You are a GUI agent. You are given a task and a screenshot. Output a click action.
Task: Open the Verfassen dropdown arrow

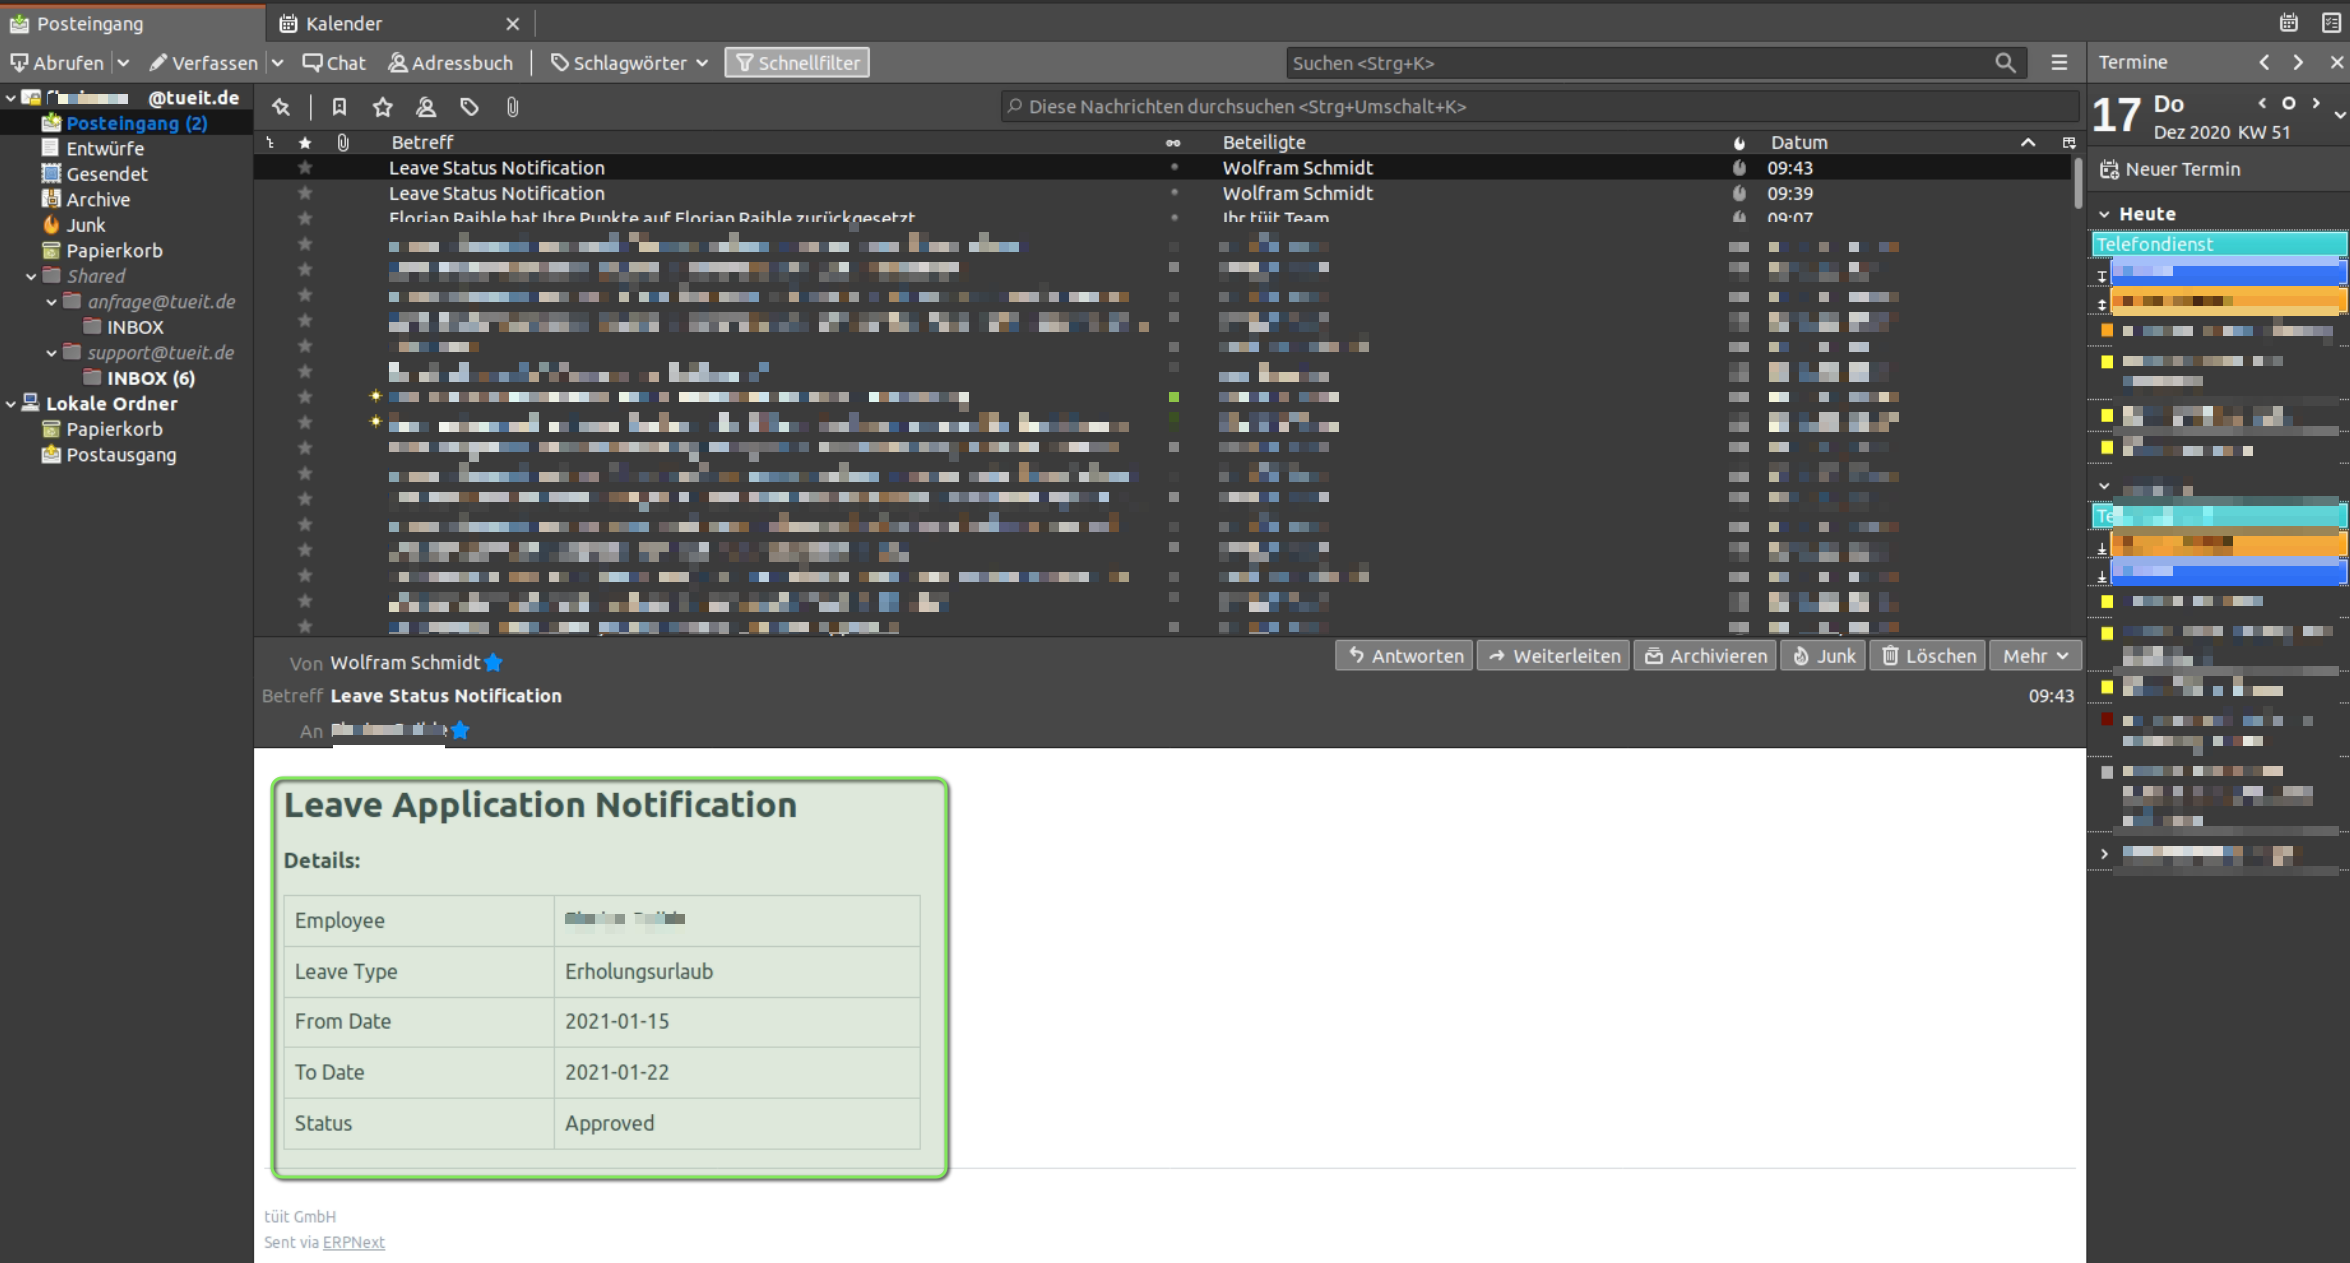[277, 63]
